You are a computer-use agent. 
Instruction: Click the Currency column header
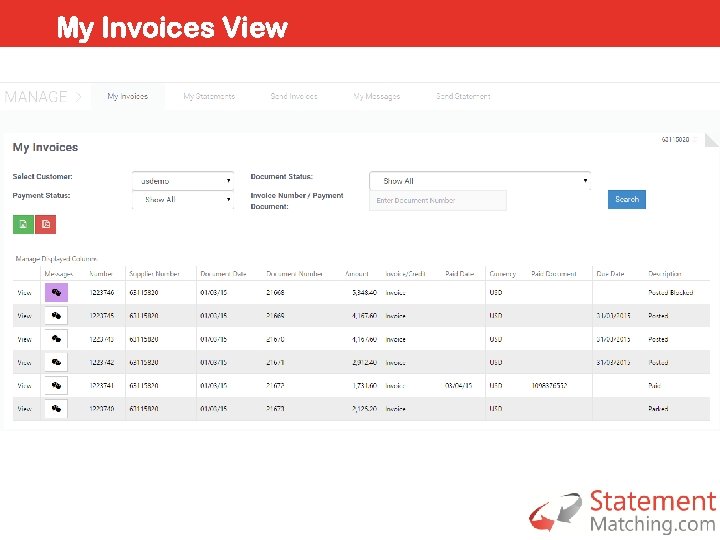pos(502,274)
